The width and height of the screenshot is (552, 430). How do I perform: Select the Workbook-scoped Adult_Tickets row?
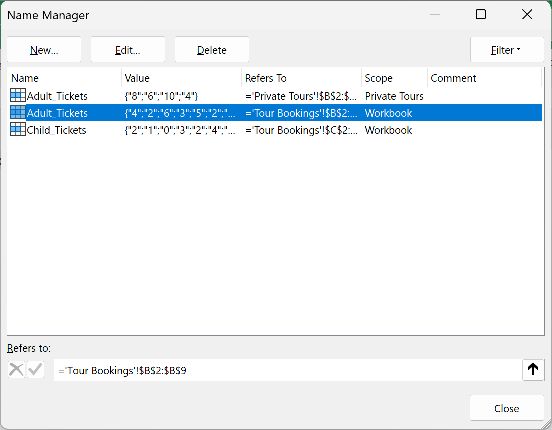[x=274, y=113]
